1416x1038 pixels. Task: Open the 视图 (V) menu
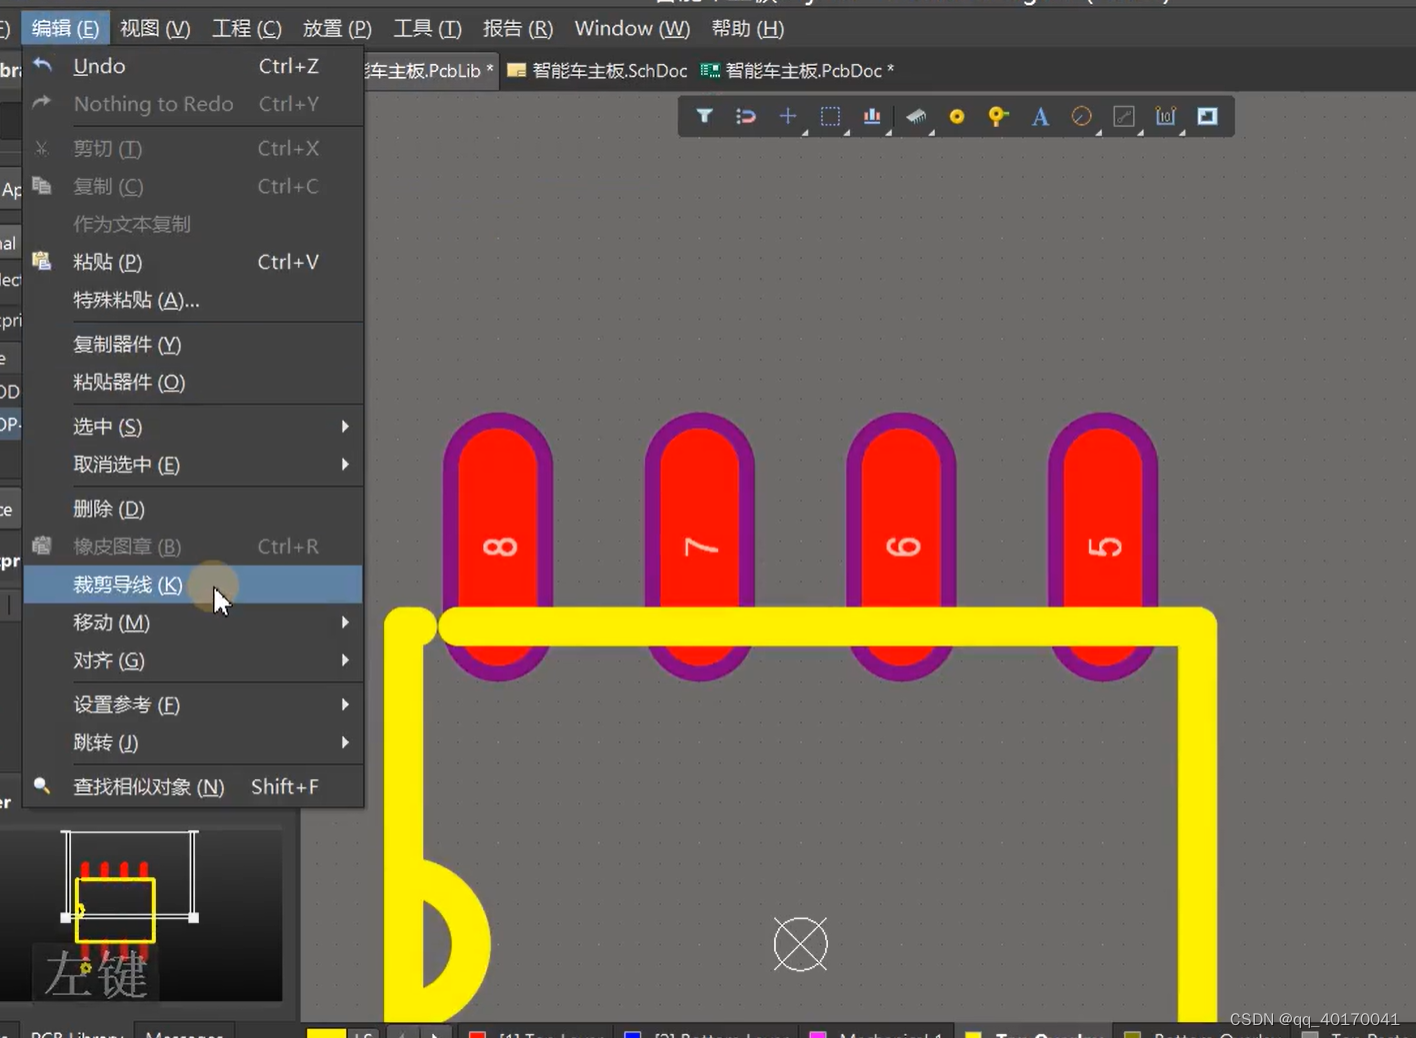155,28
